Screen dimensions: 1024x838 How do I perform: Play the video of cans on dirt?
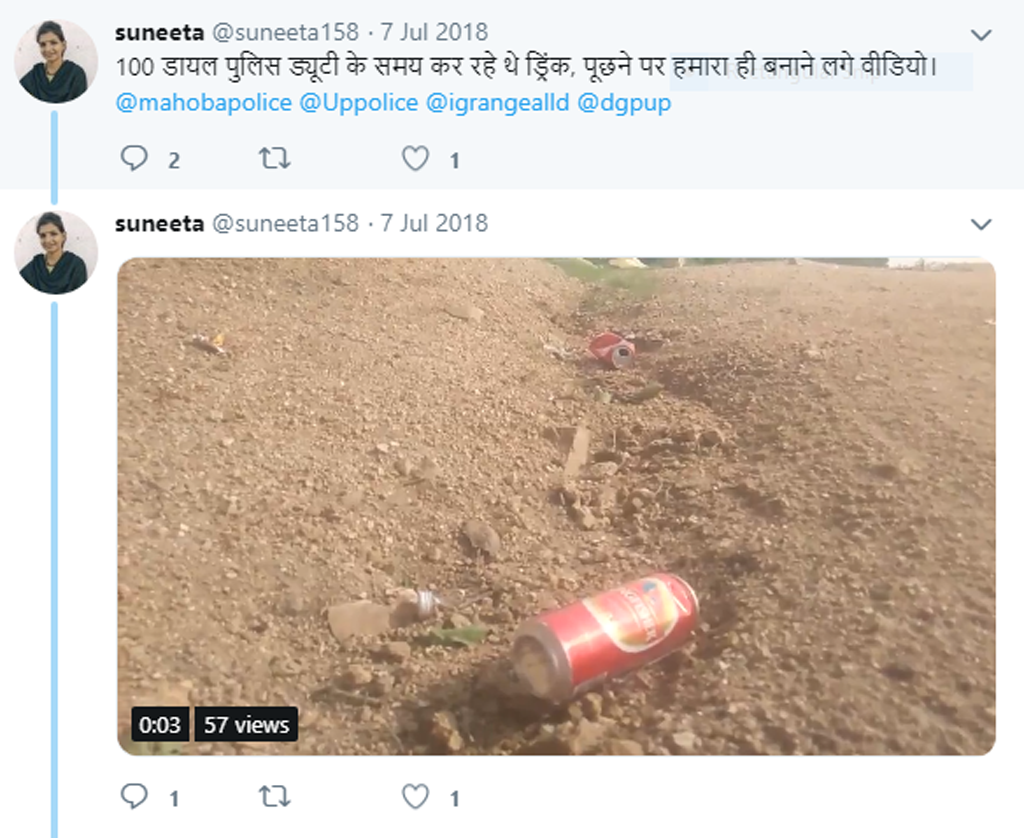click(x=556, y=506)
